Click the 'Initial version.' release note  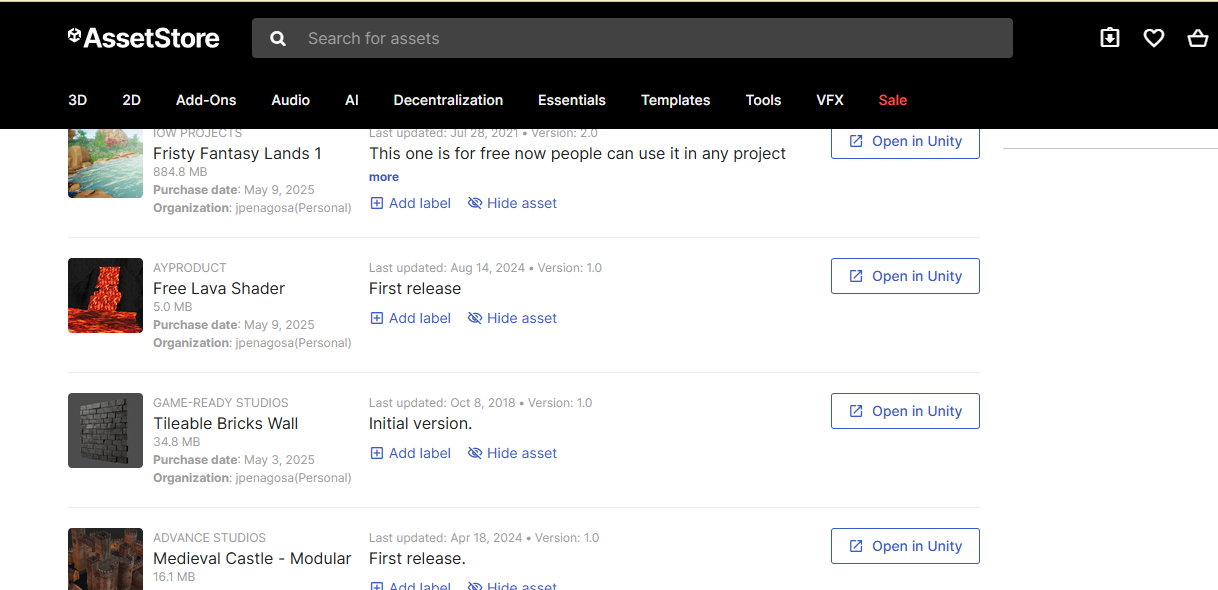(420, 423)
